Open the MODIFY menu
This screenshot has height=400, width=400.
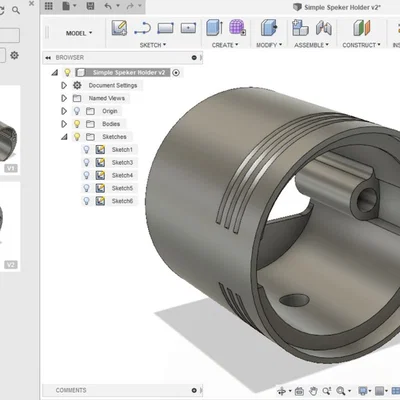pyautogui.click(x=269, y=45)
